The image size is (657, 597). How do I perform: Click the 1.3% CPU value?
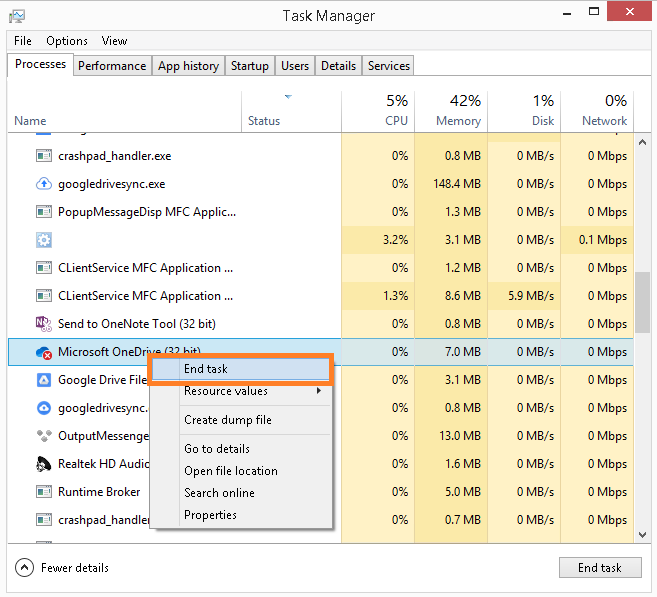click(396, 296)
